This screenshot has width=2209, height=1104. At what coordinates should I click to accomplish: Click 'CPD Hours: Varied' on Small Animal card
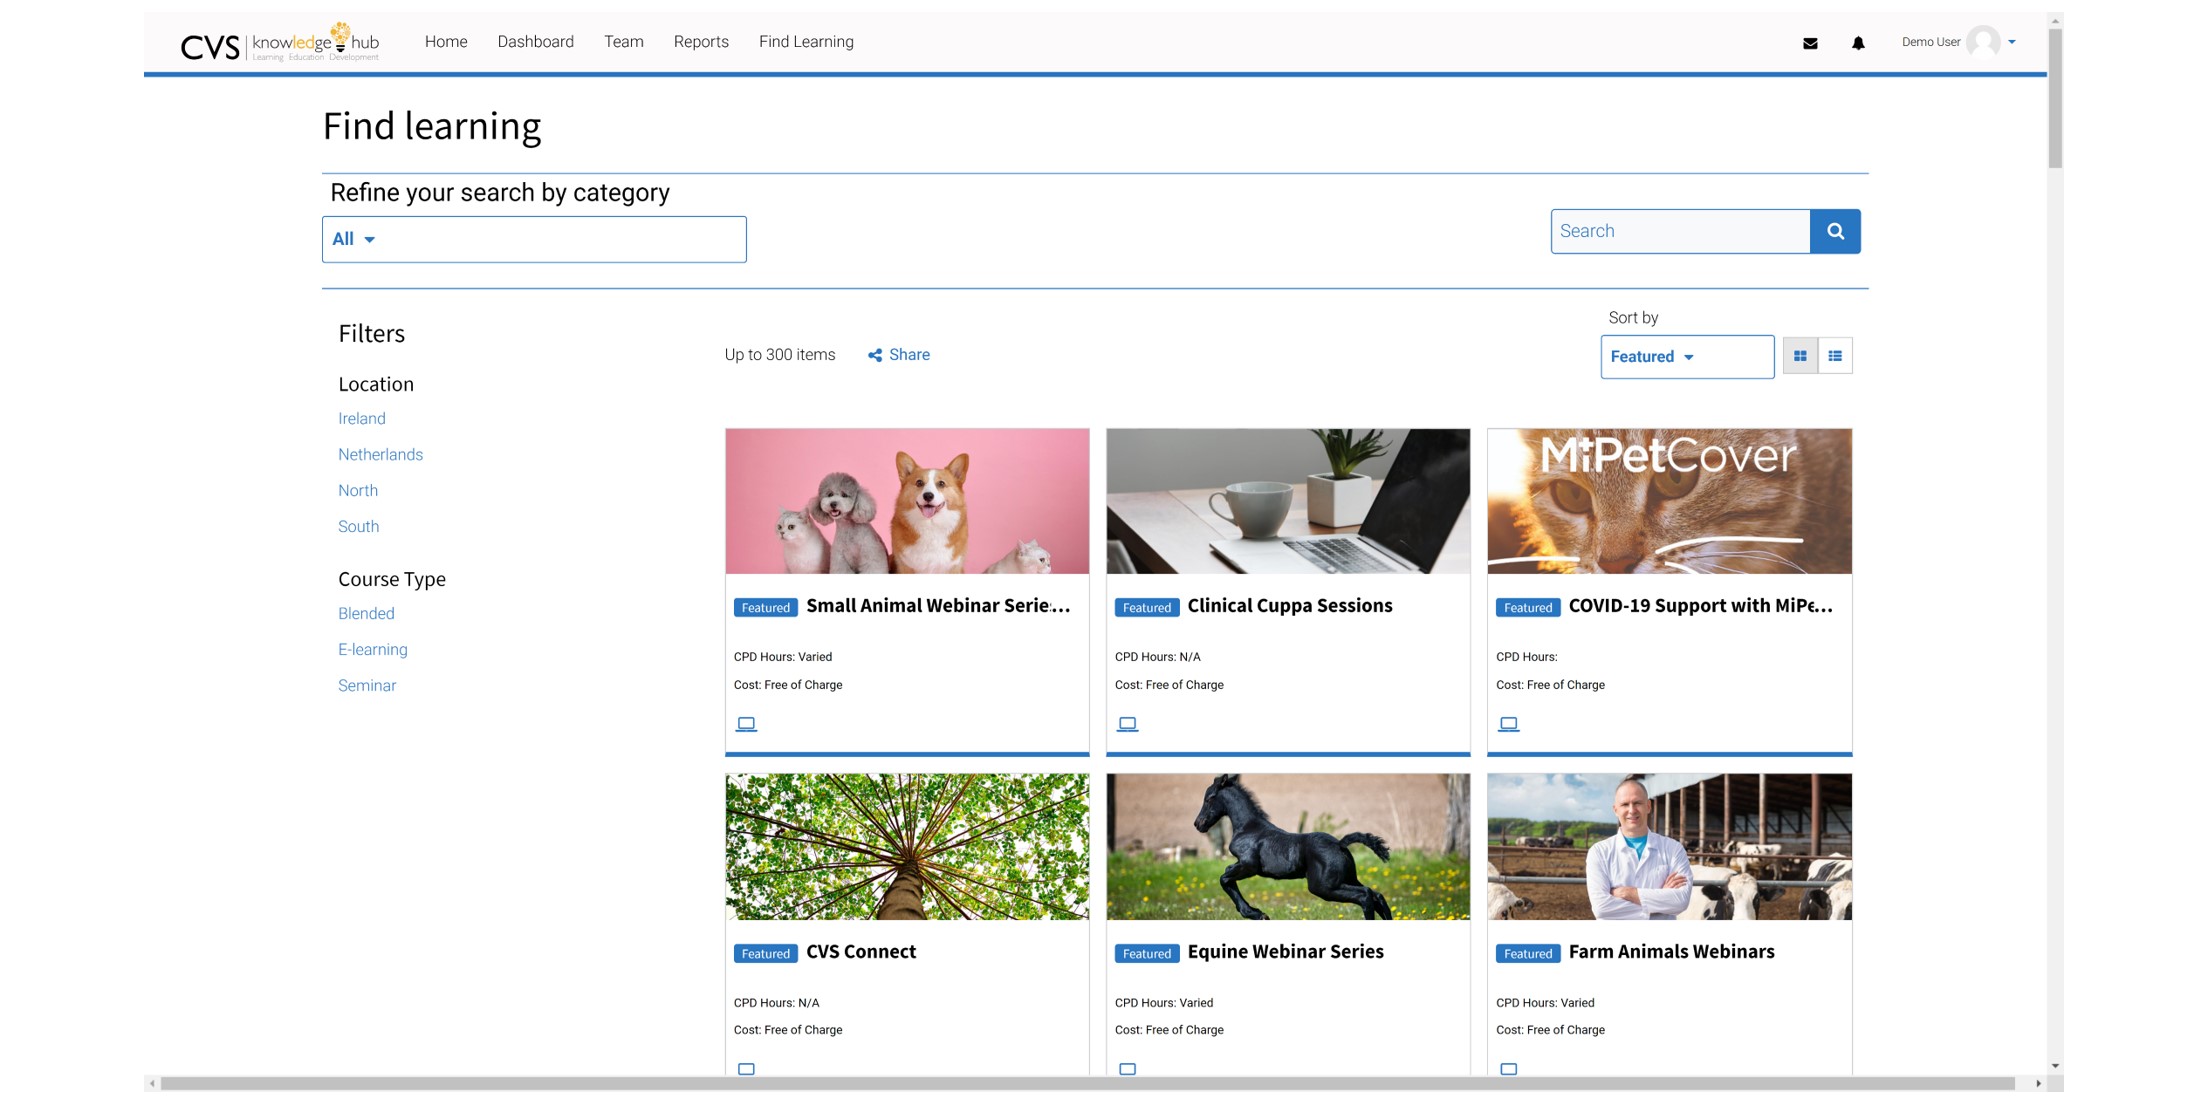click(x=783, y=657)
